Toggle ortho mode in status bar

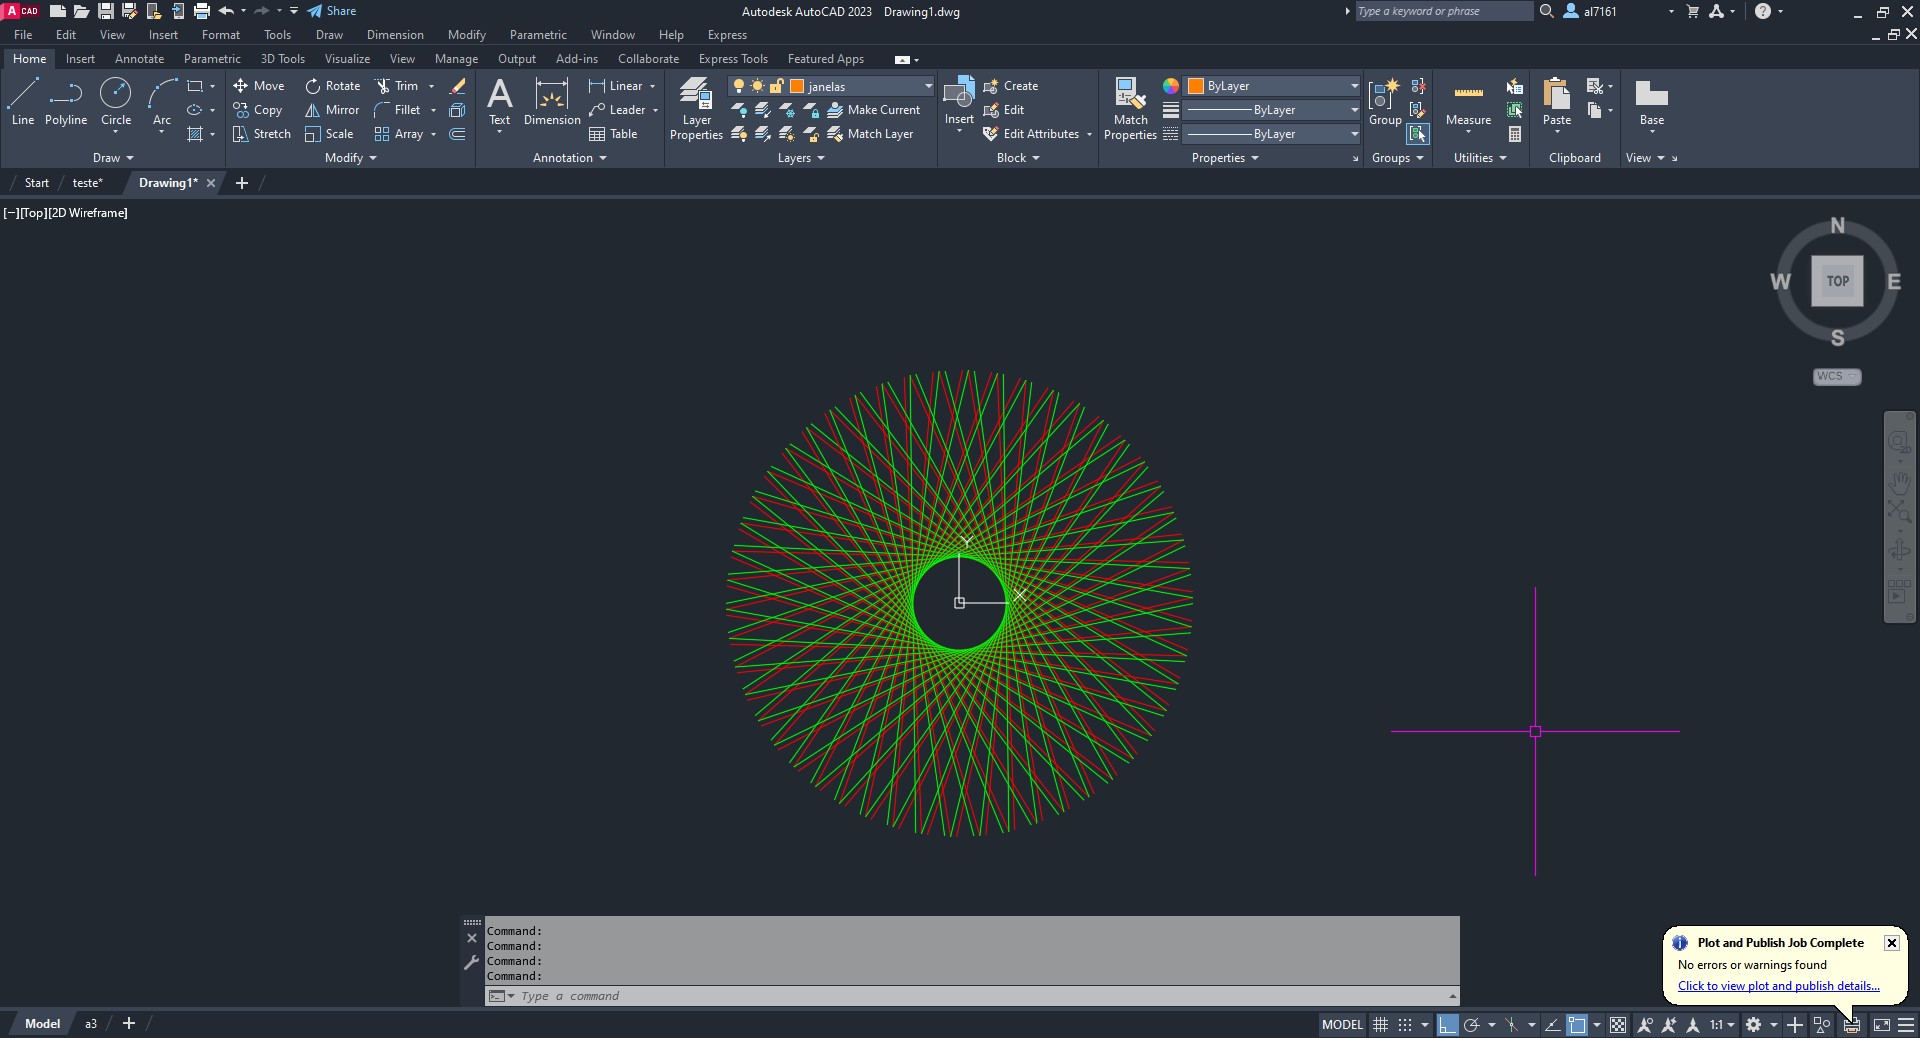pyautogui.click(x=1447, y=1025)
